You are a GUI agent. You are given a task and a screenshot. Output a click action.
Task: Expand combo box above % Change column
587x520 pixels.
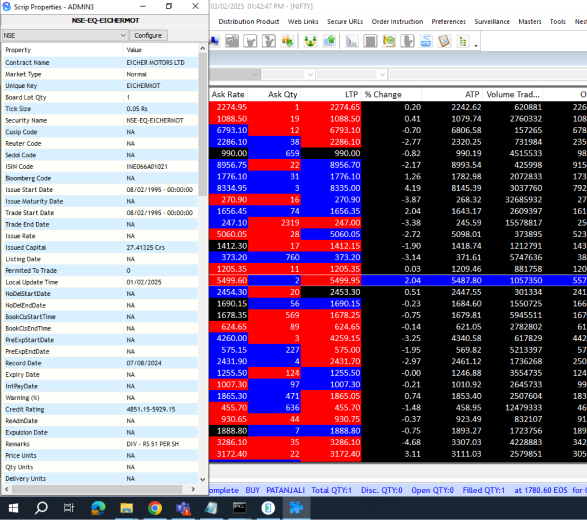pyautogui.click(x=382, y=74)
